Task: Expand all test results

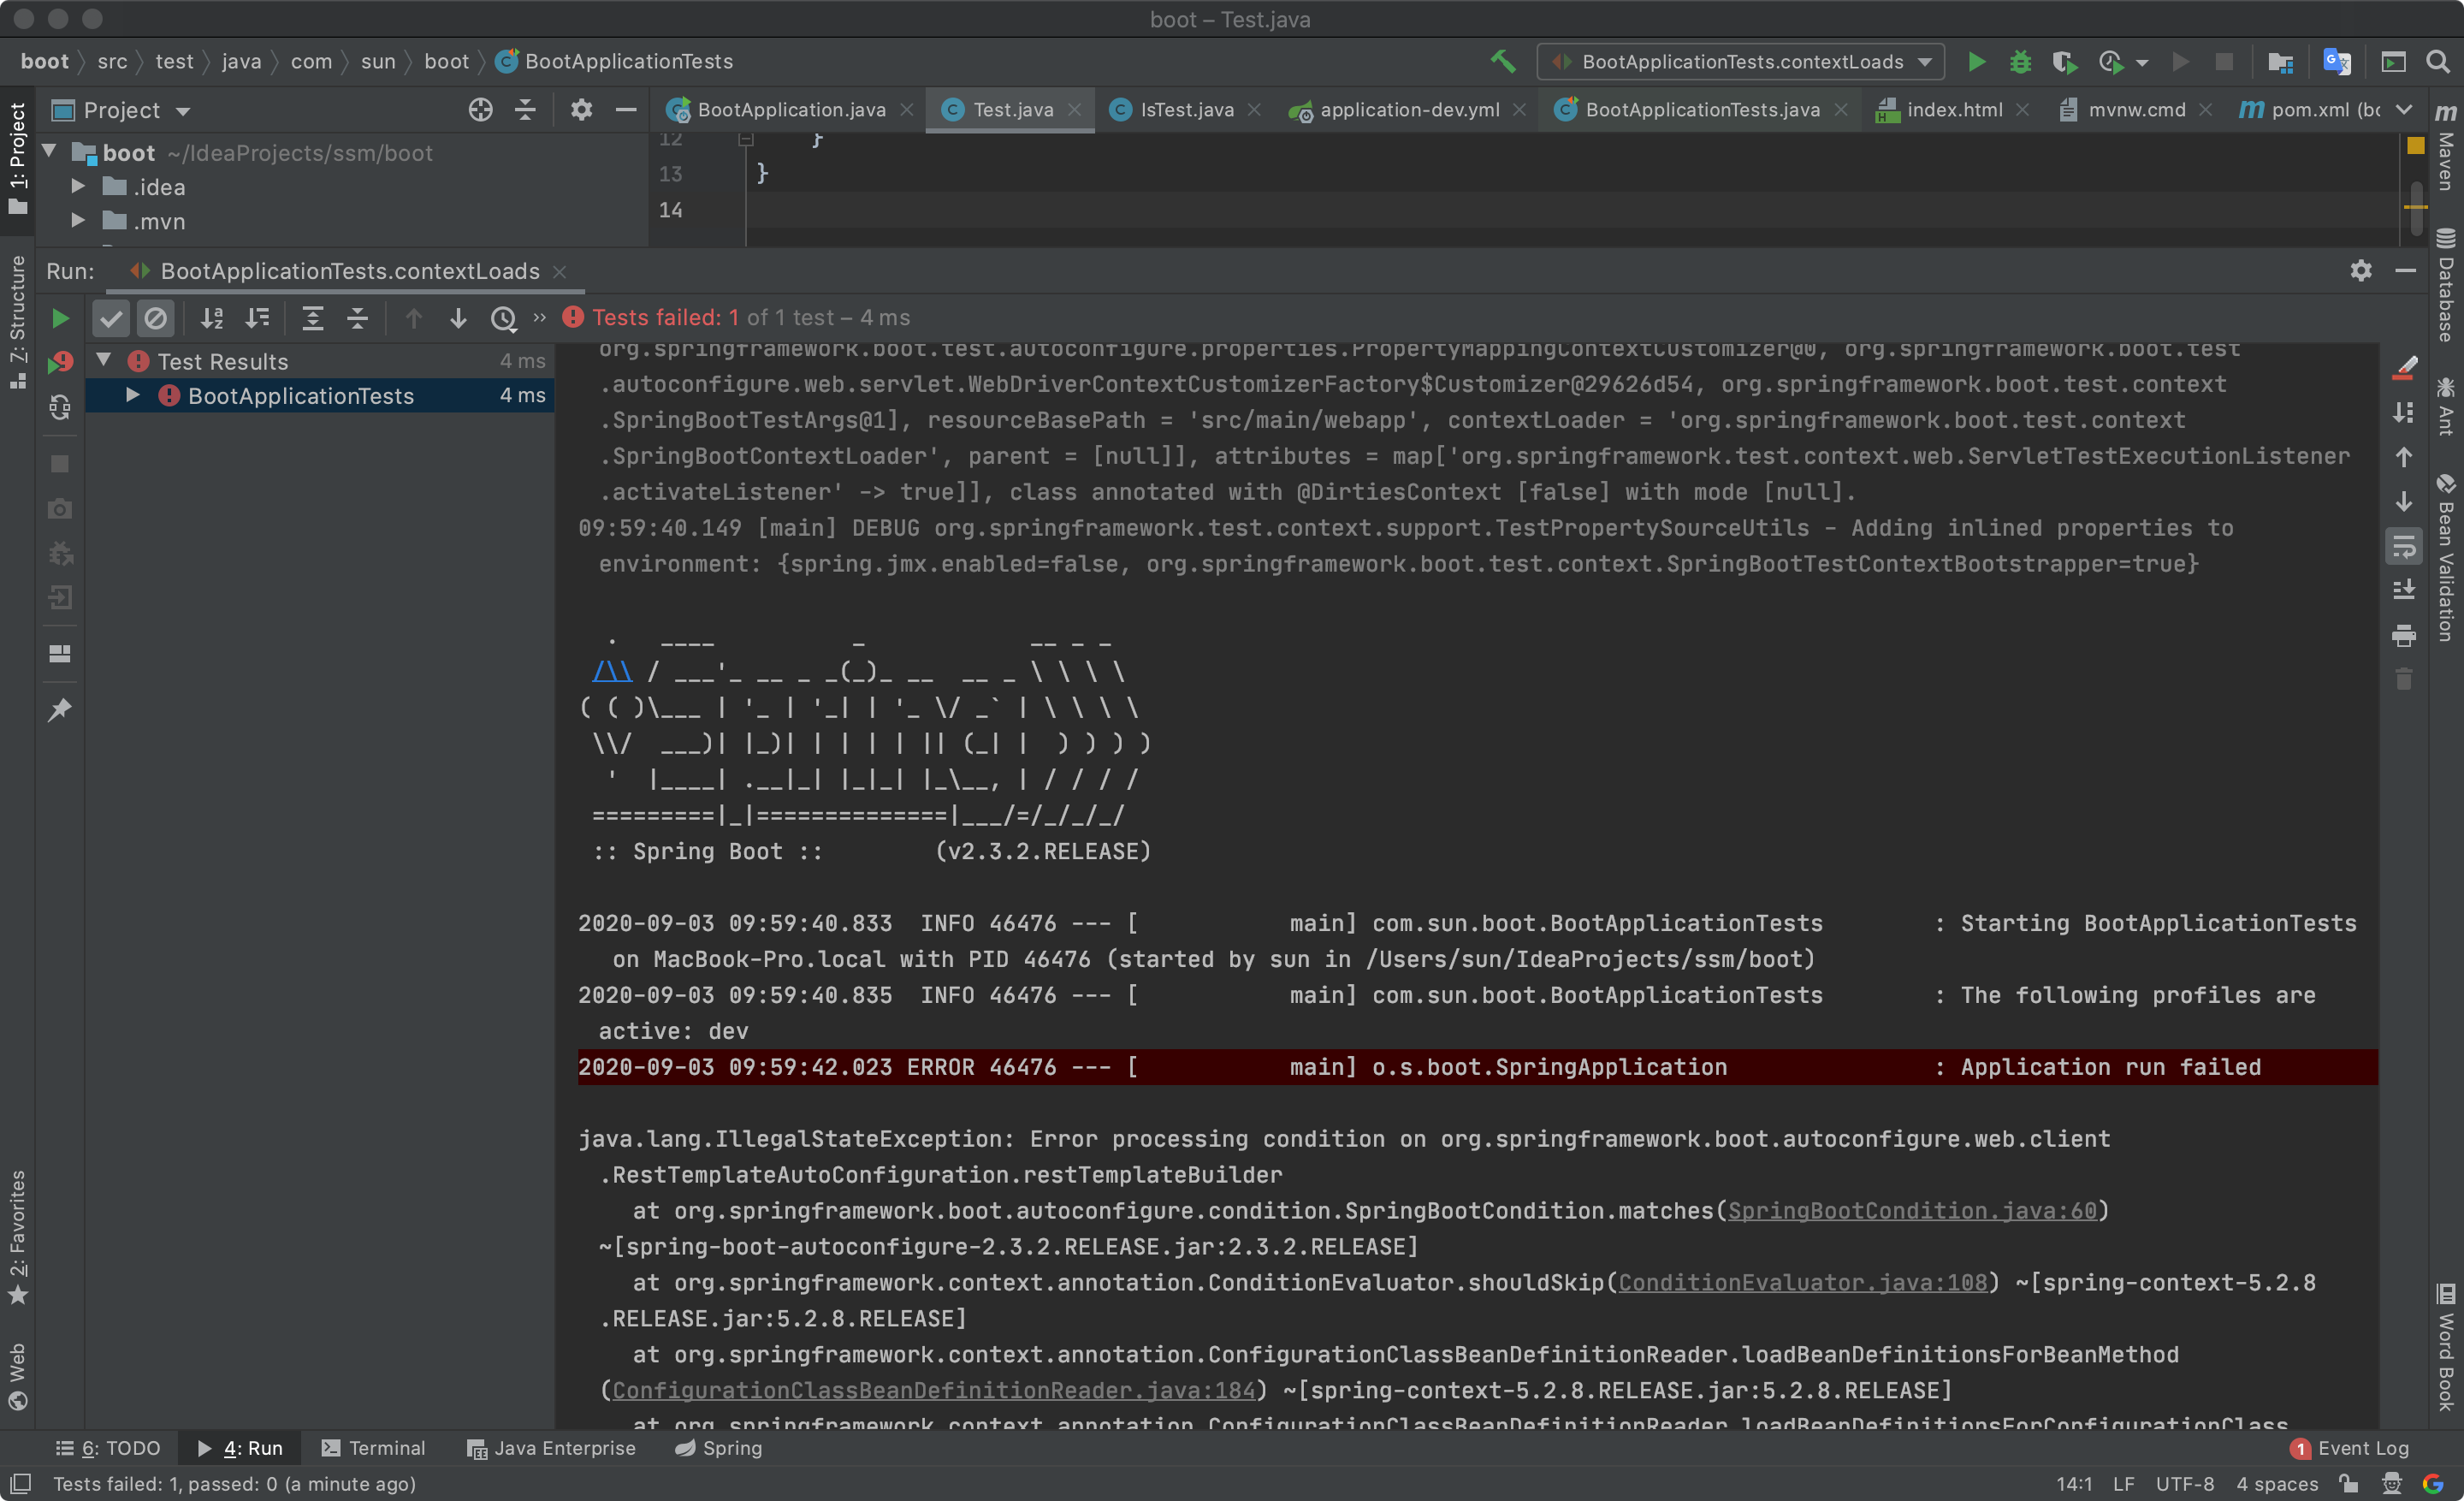Action: 313,318
